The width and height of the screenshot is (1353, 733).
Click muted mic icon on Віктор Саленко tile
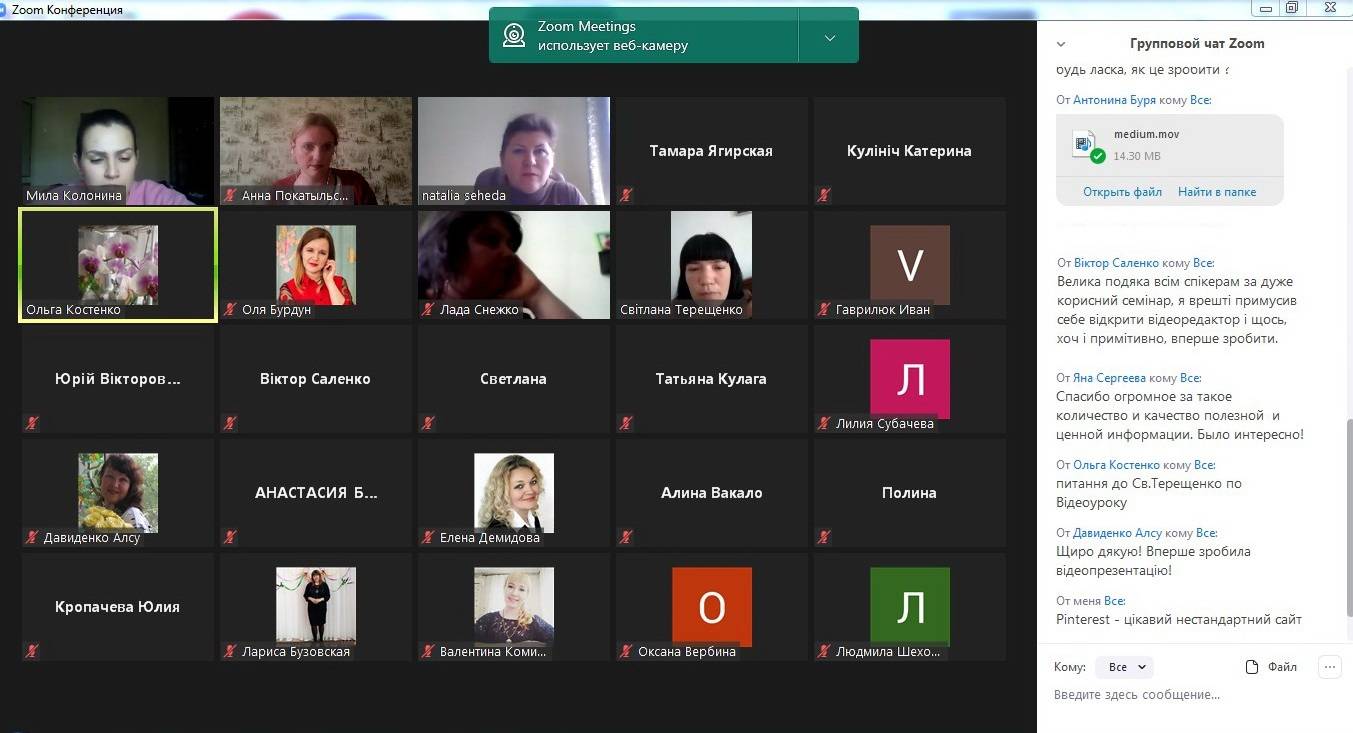(230, 424)
